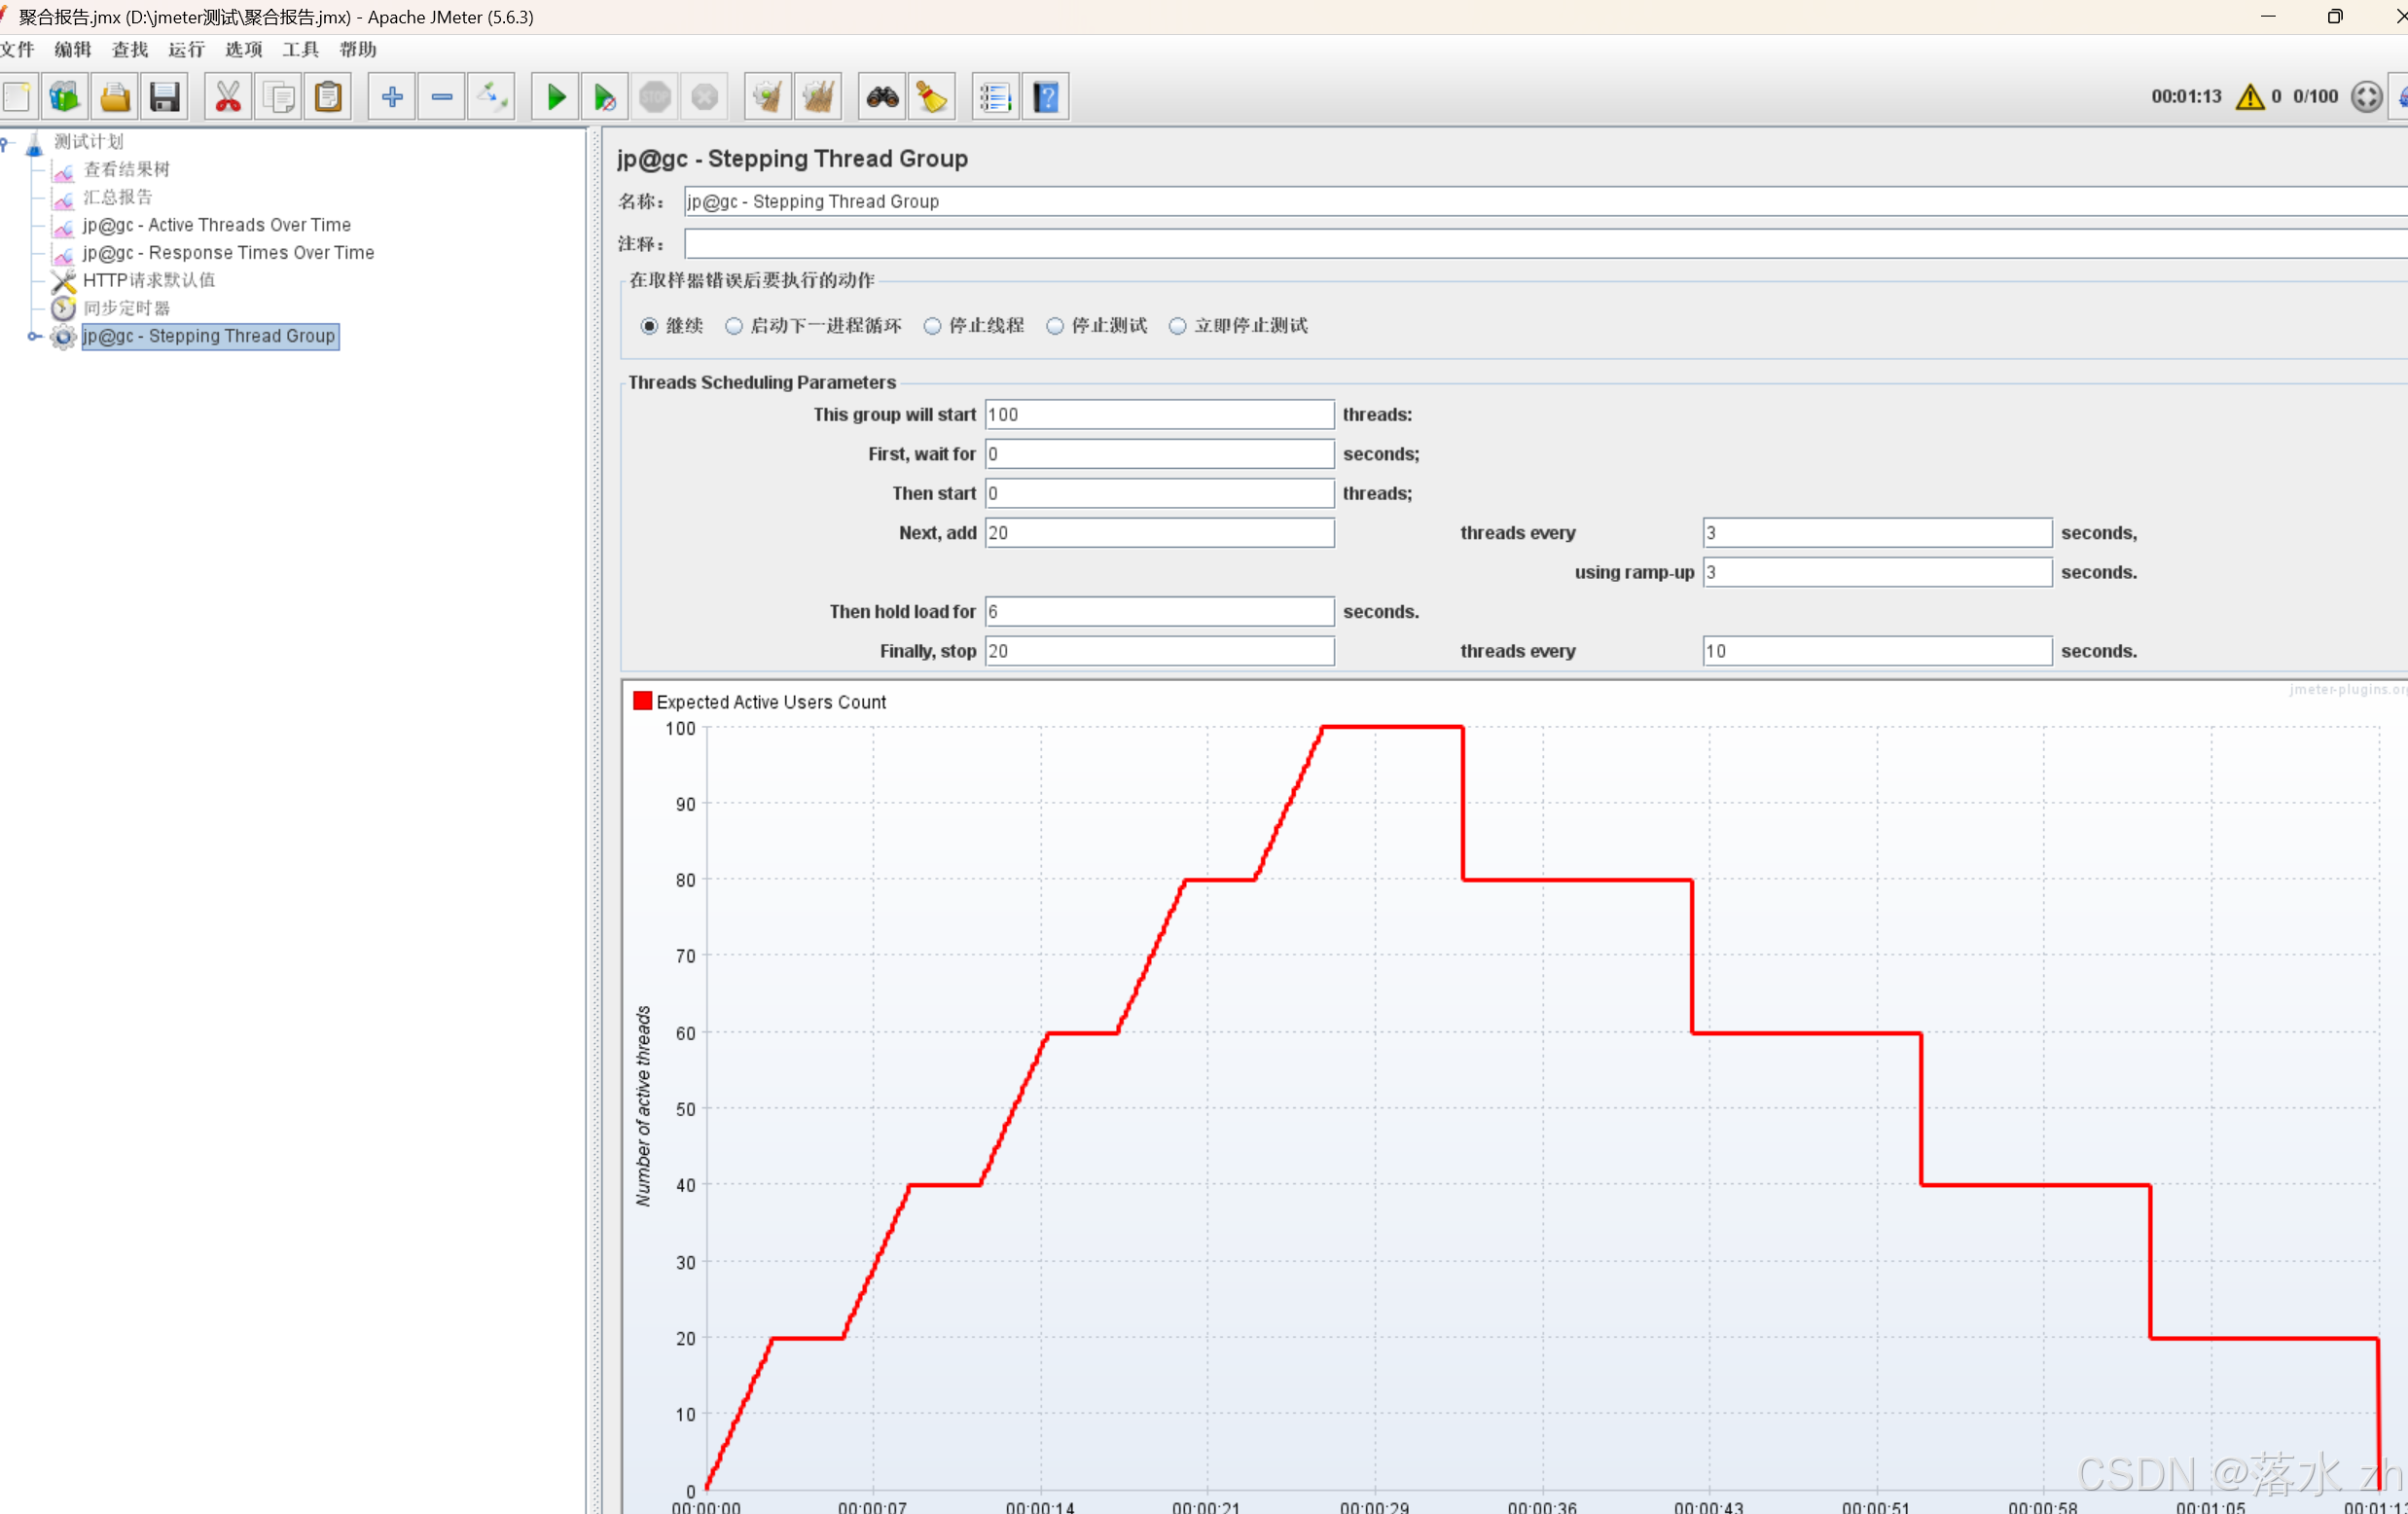The image size is (2408, 1514).
Task: Select the 继续 radio option
Action: pos(650,326)
